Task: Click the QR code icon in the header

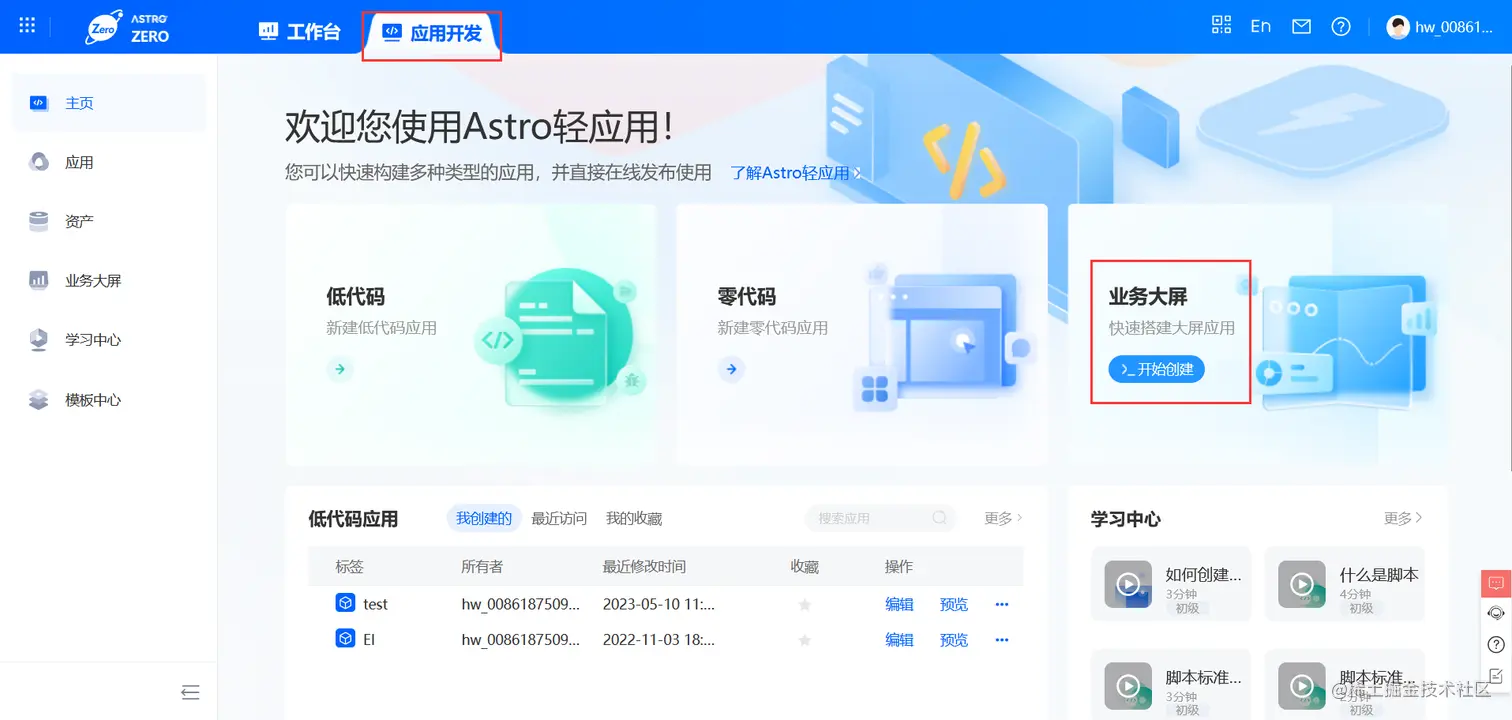Action: pos(1221,25)
